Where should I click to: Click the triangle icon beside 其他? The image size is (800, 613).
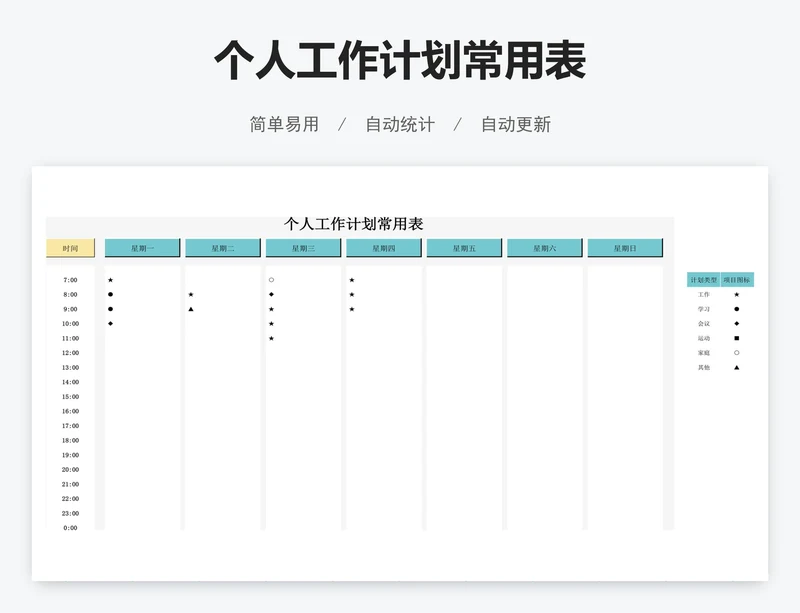coord(736,368)
